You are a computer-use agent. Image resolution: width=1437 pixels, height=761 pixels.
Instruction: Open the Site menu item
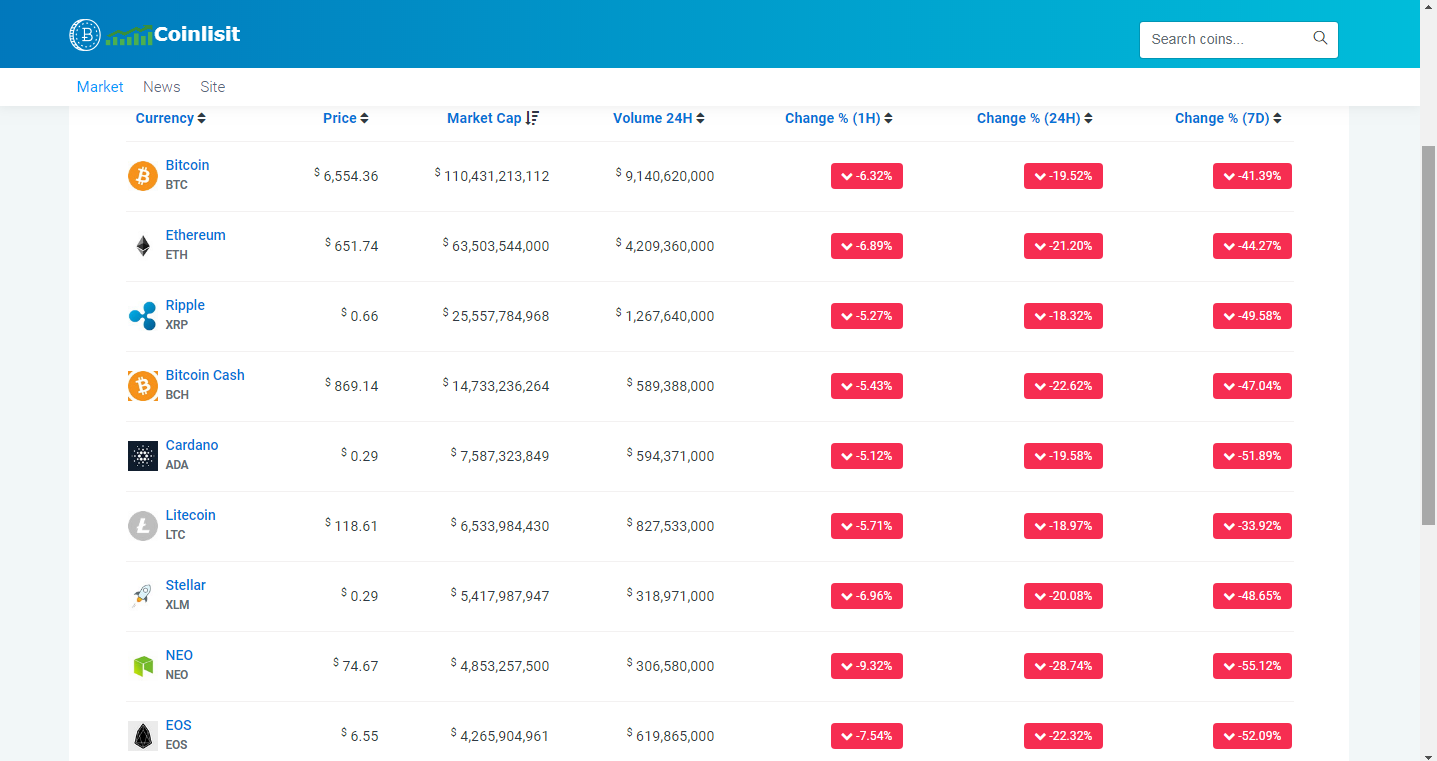213,87
